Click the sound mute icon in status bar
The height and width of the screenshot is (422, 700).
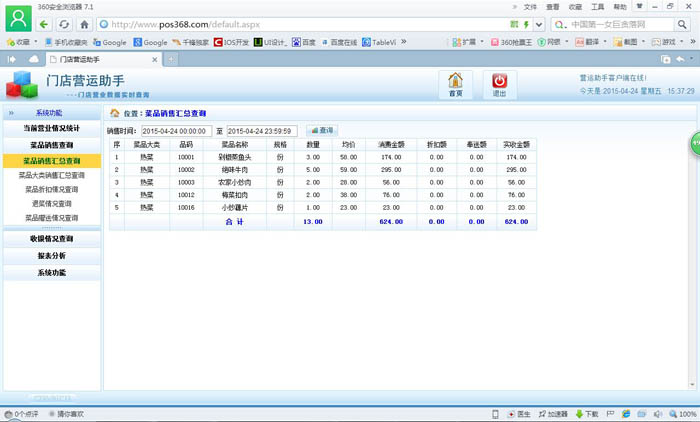[x=657, y=413]
